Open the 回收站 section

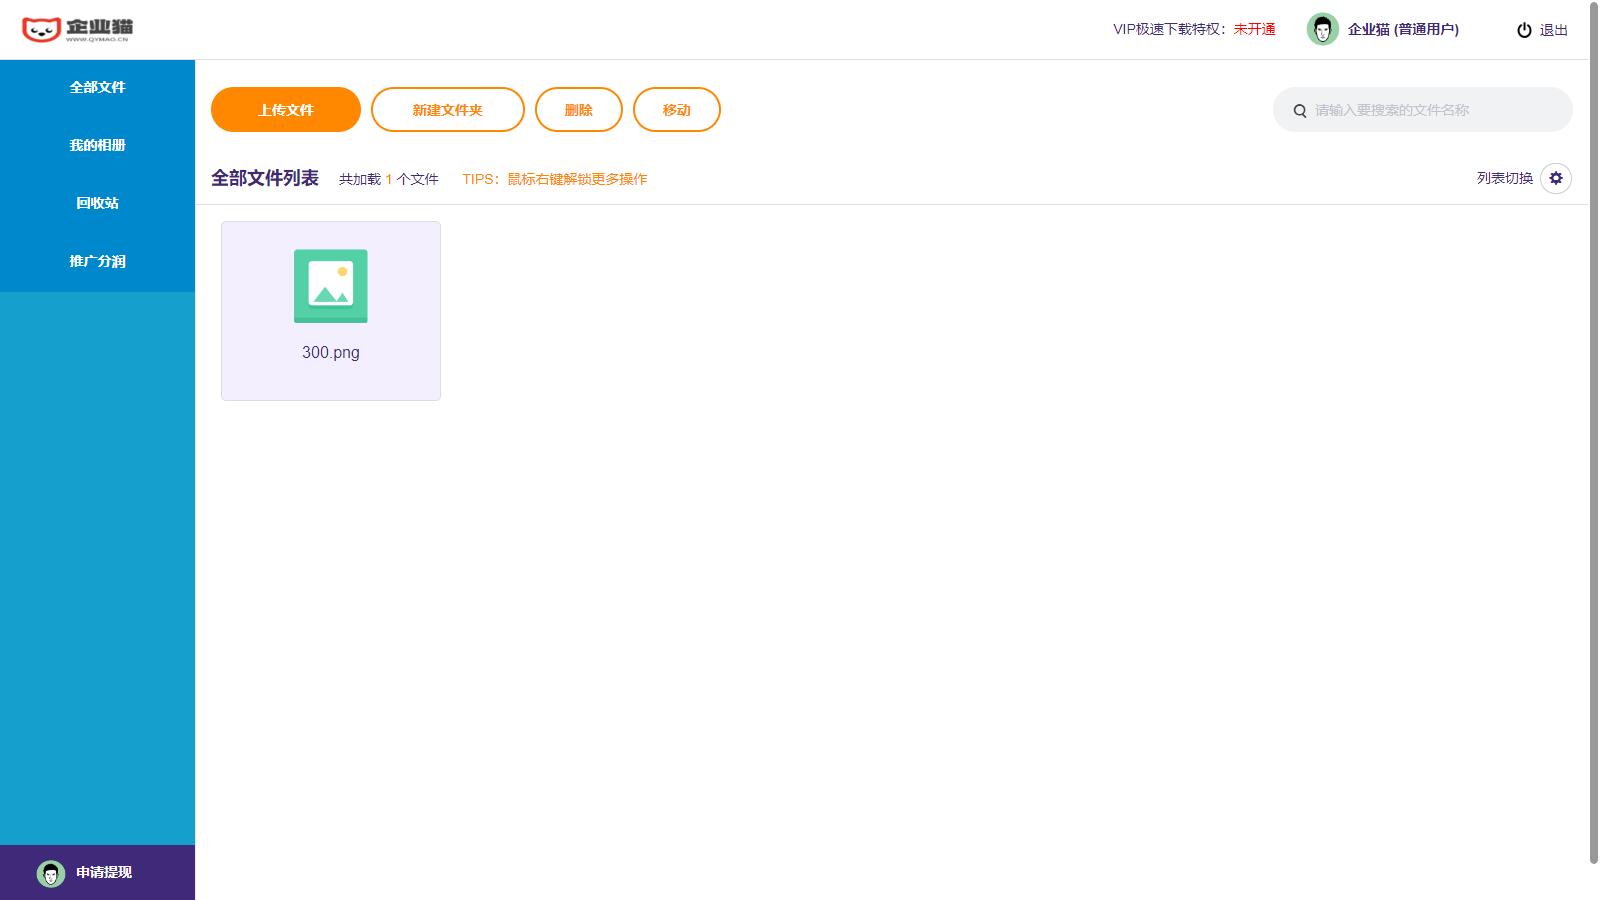tap(97, 203)
